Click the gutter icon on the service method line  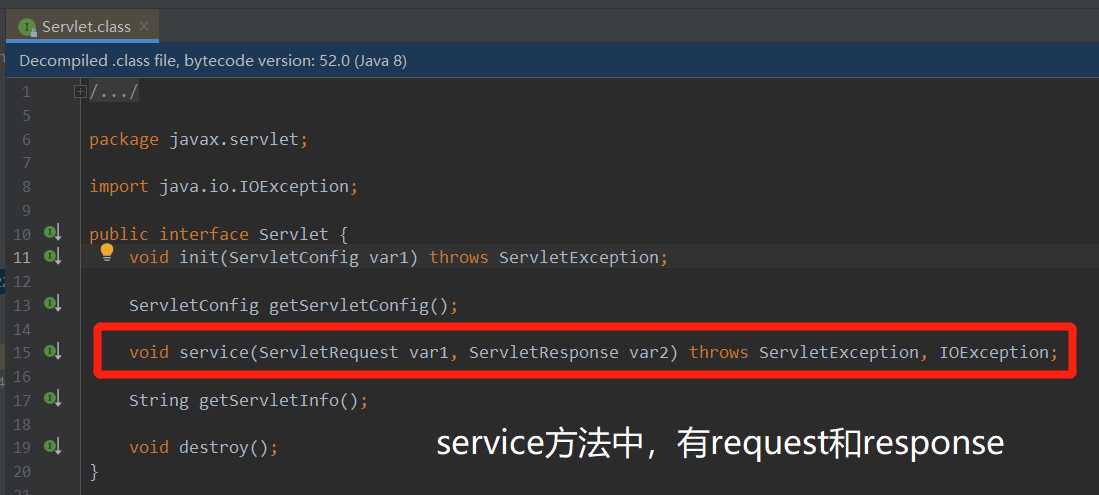coord(53,351)
